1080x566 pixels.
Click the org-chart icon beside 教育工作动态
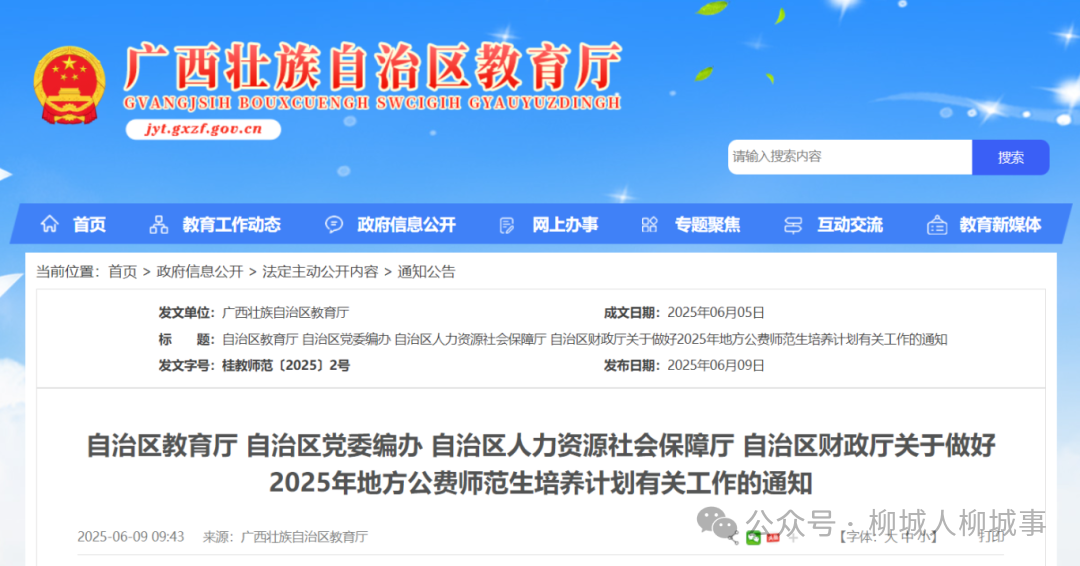(x=159, y=224)
